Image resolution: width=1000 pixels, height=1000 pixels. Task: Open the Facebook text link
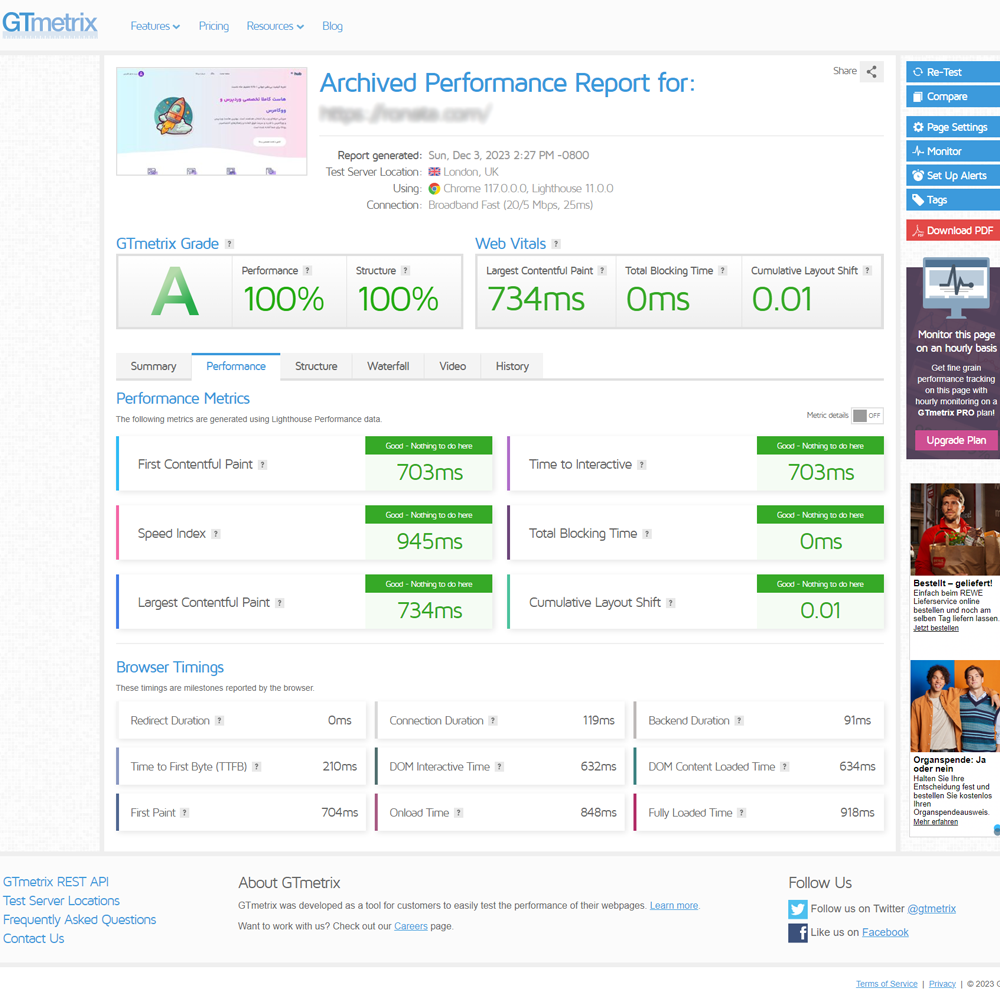tap(885, 932)
